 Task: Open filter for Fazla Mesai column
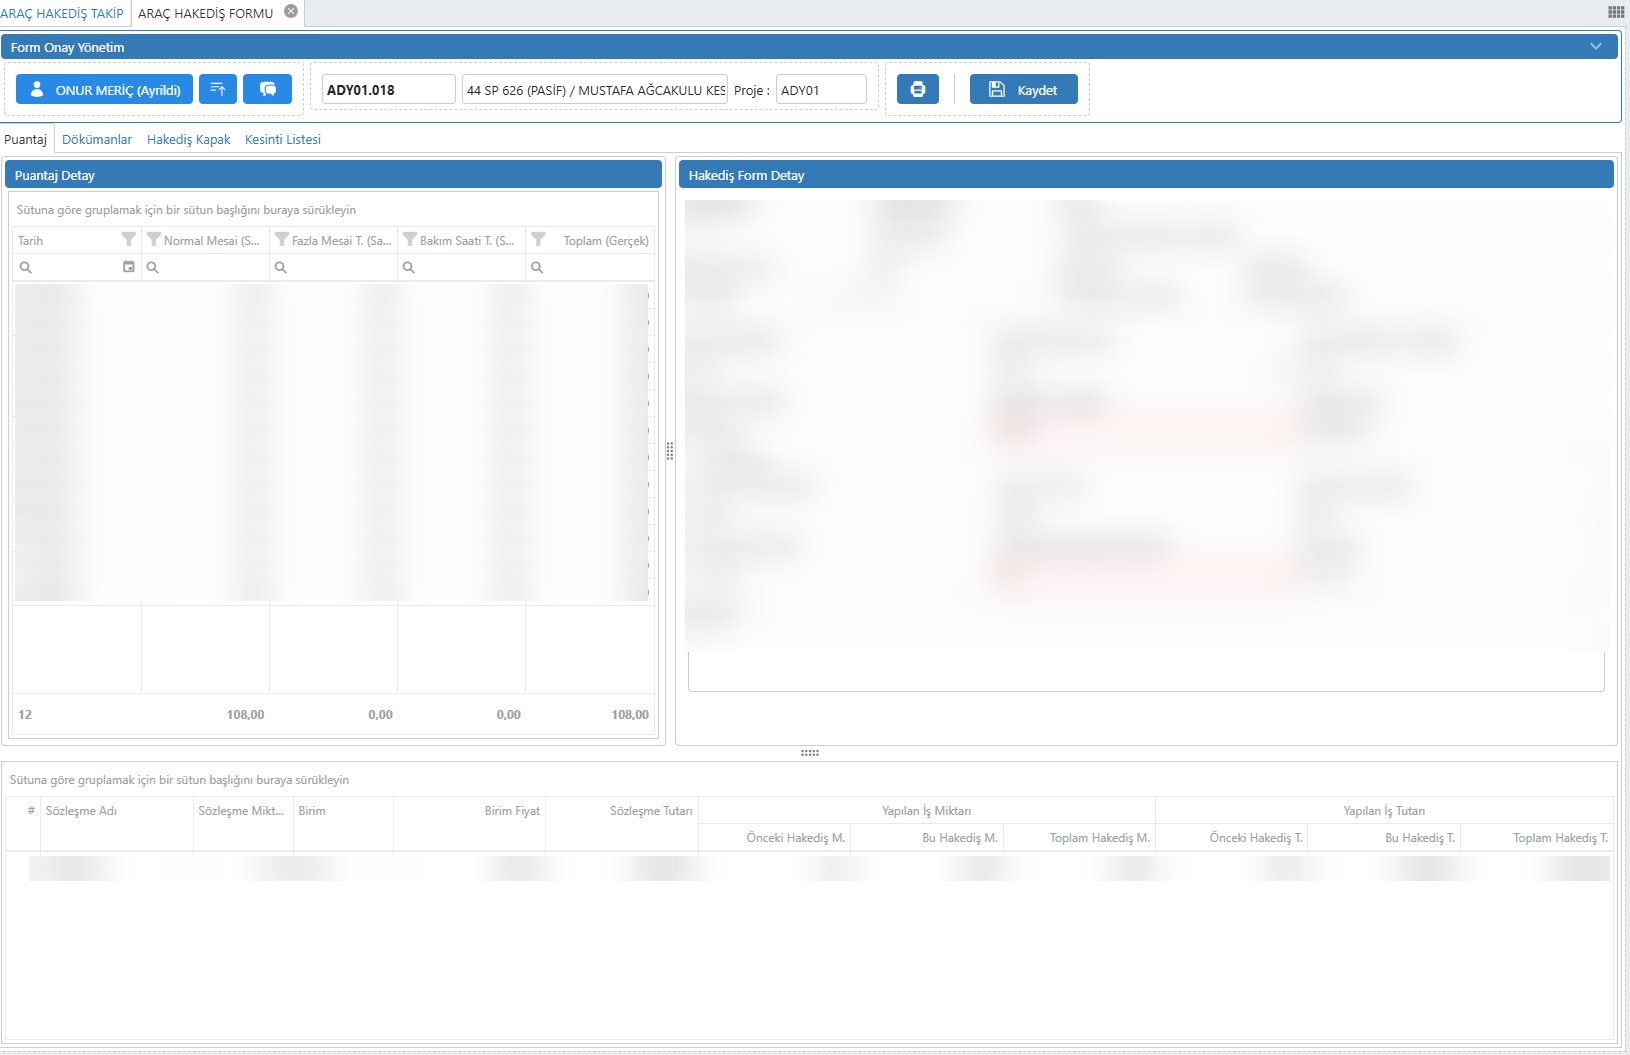pyautogui.click(x=282, y=240)
